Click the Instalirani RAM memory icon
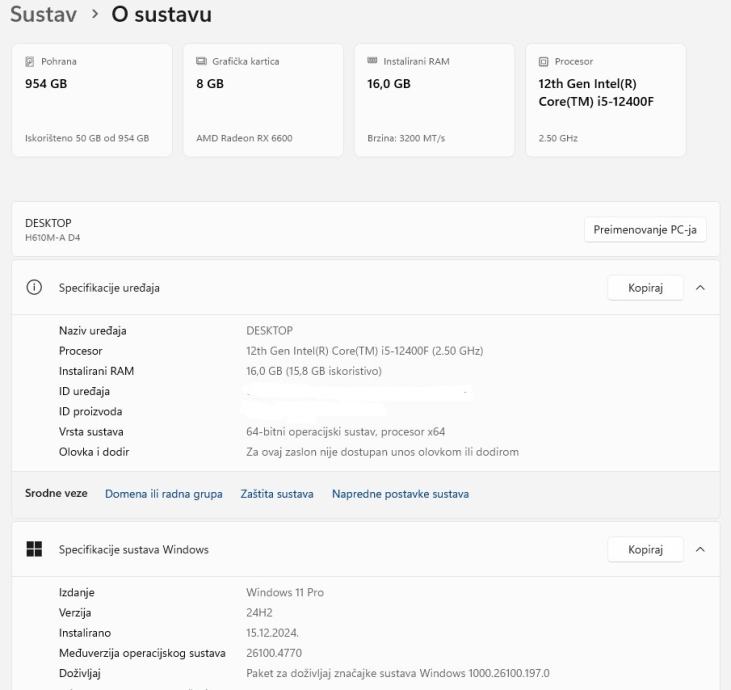Viewport: 731px width, 690px height. coord(372,62)
